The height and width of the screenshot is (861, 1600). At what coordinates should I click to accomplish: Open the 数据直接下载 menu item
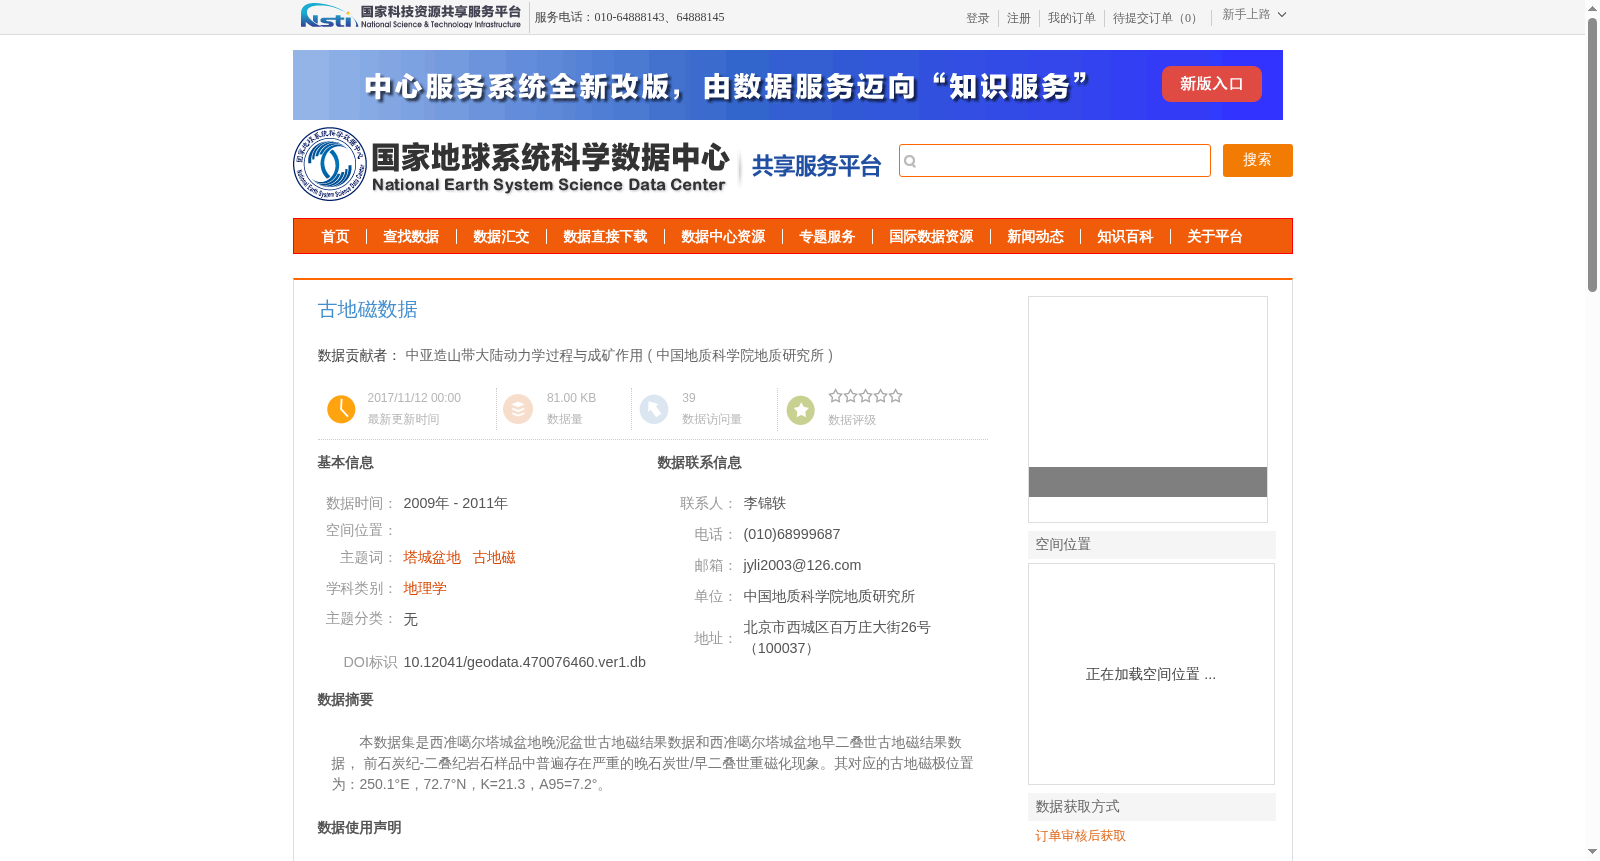point(605,237)
